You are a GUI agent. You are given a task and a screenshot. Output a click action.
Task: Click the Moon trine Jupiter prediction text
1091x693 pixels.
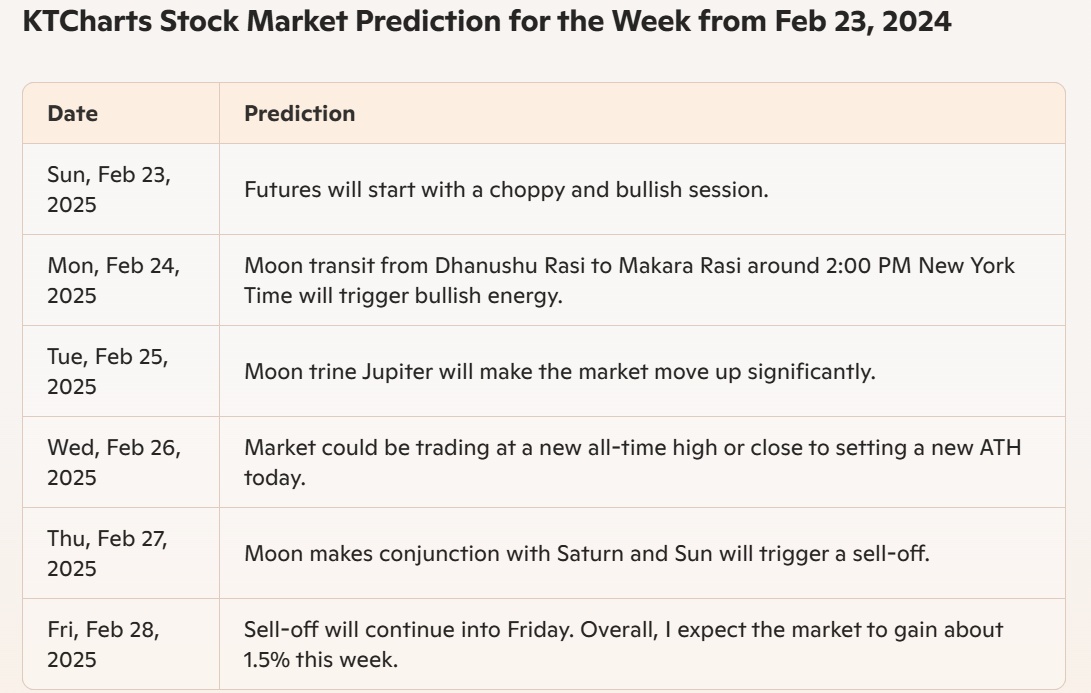(559, 372)
